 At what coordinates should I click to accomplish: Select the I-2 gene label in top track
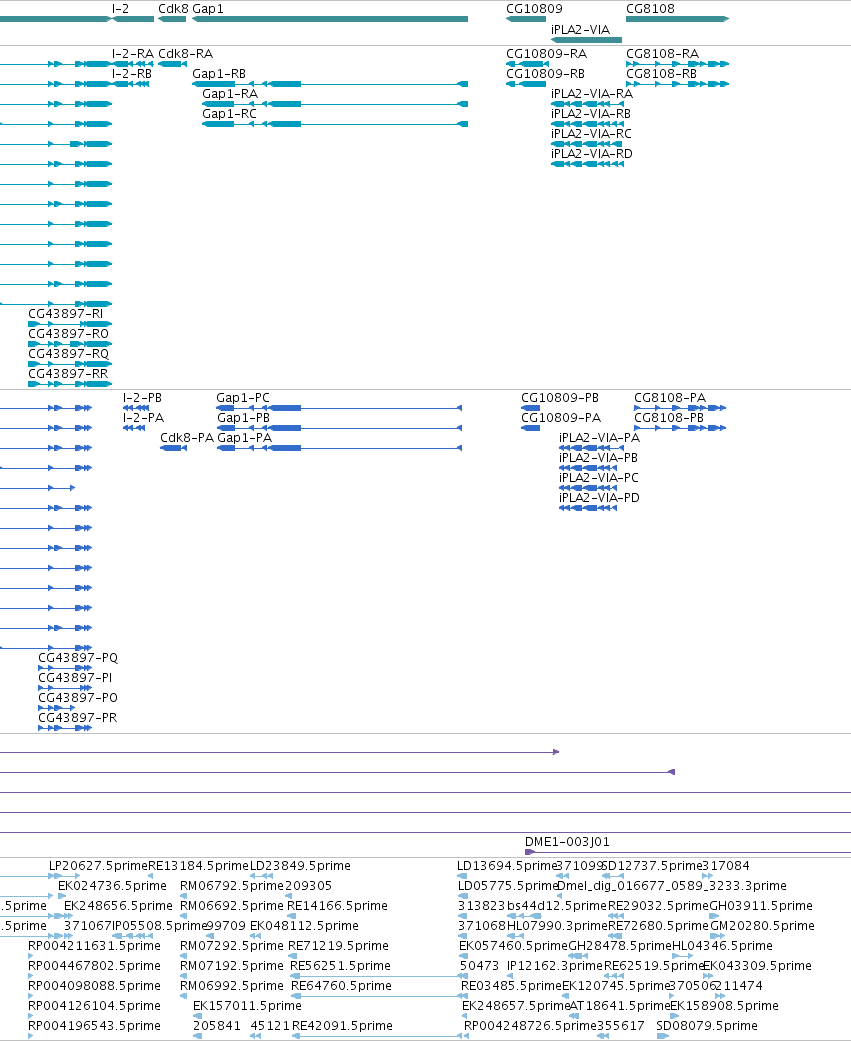click(x=120, y=9)
